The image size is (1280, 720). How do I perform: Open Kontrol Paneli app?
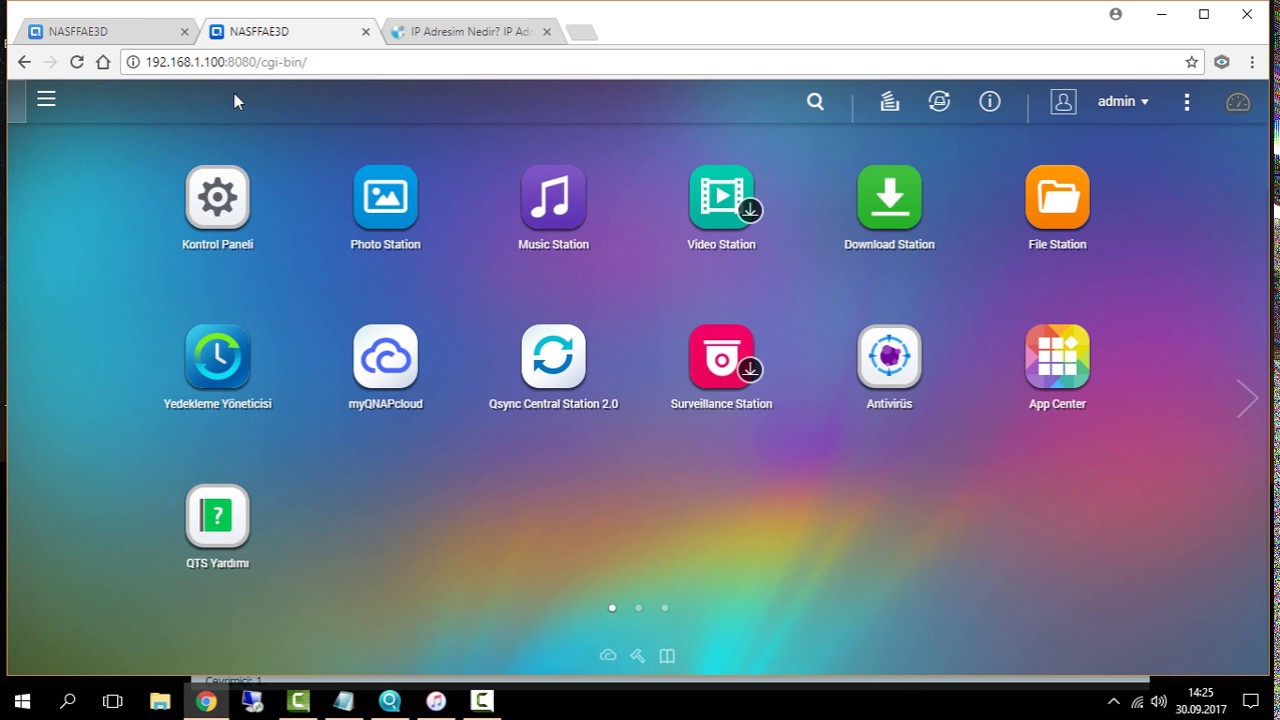pos(217,197)
